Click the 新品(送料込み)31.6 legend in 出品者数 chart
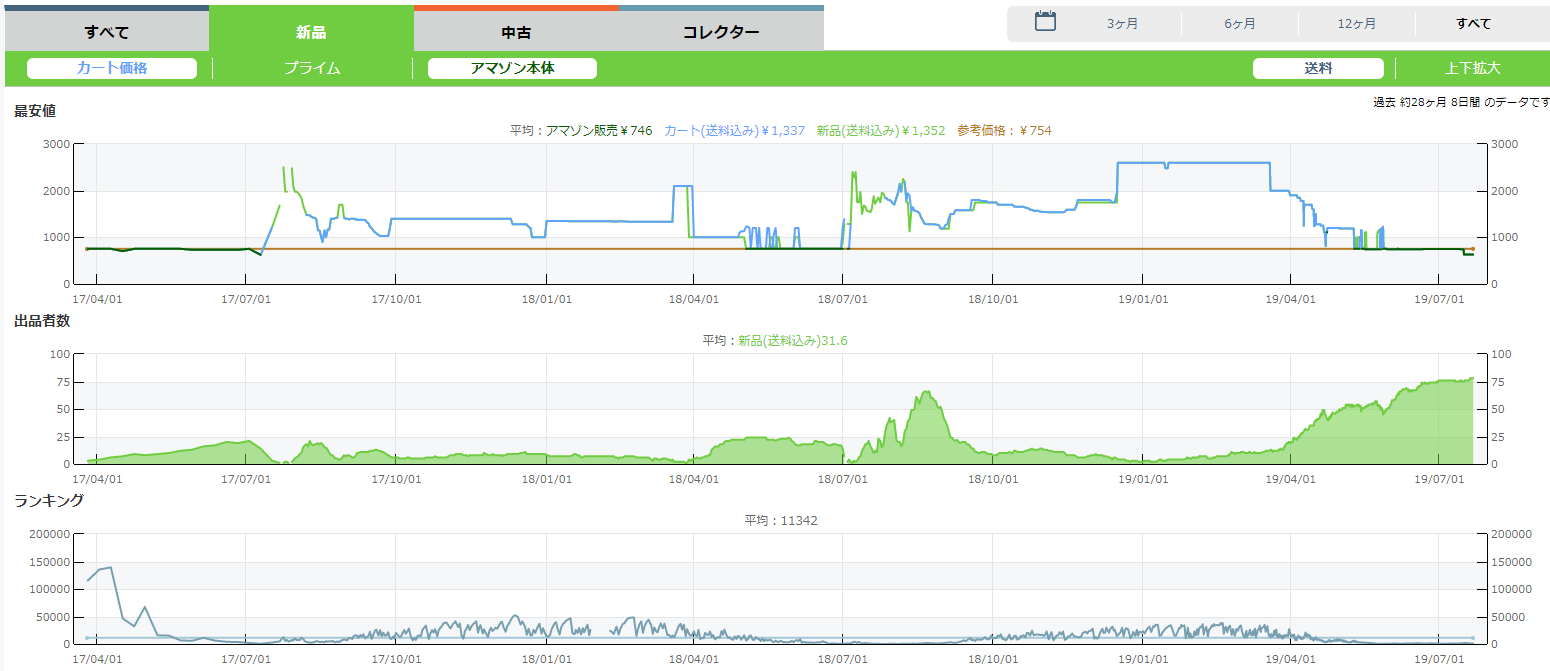The width and height of the screenshot is (1550, 671). [x=792, y=341]
